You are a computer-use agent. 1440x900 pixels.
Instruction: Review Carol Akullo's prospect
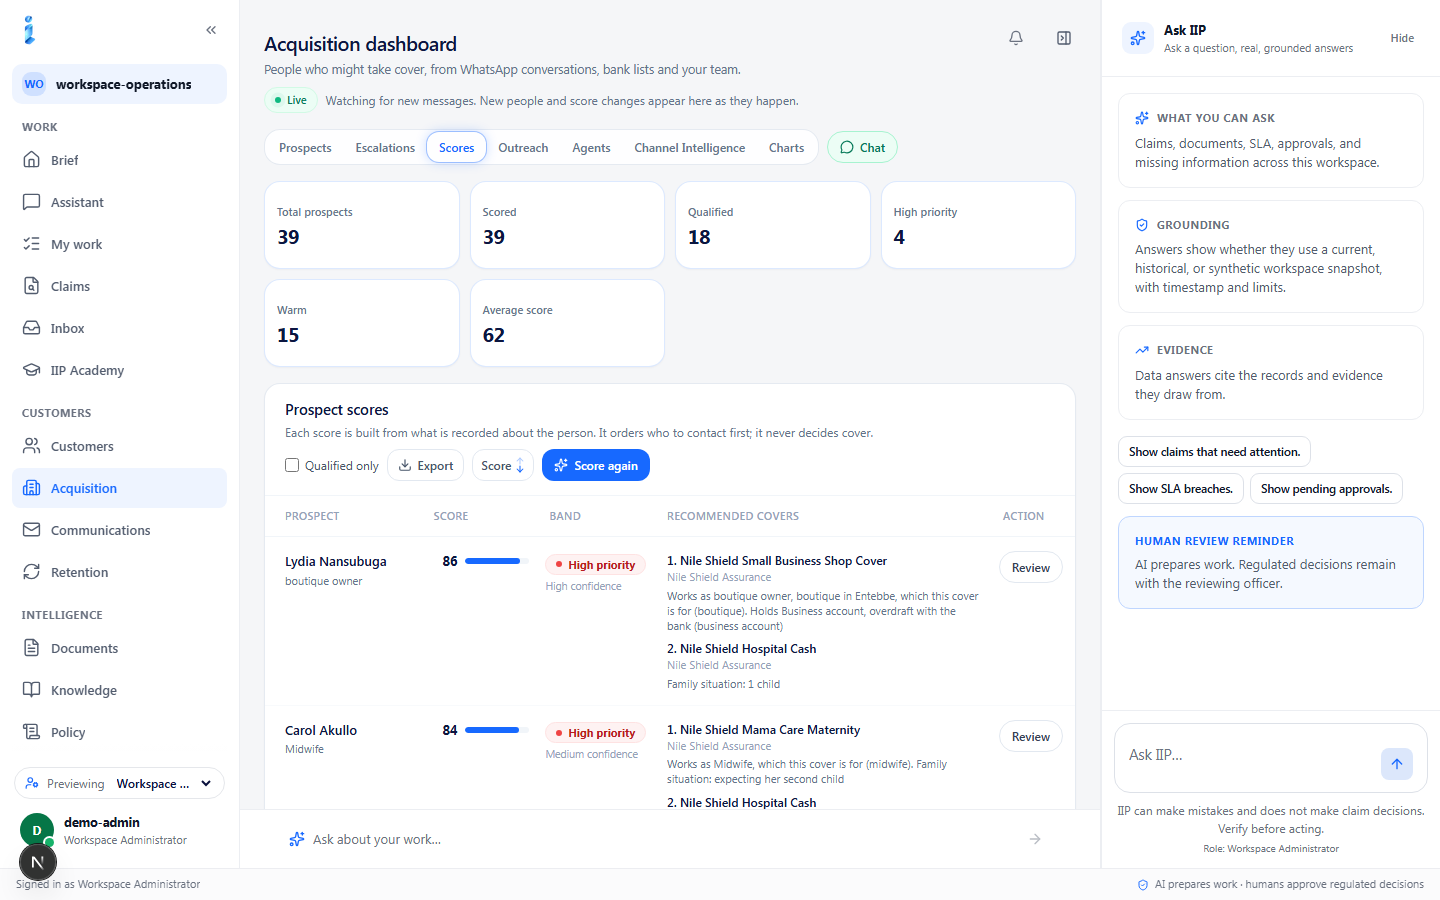pyautogui.click(x=1030, y=736)
